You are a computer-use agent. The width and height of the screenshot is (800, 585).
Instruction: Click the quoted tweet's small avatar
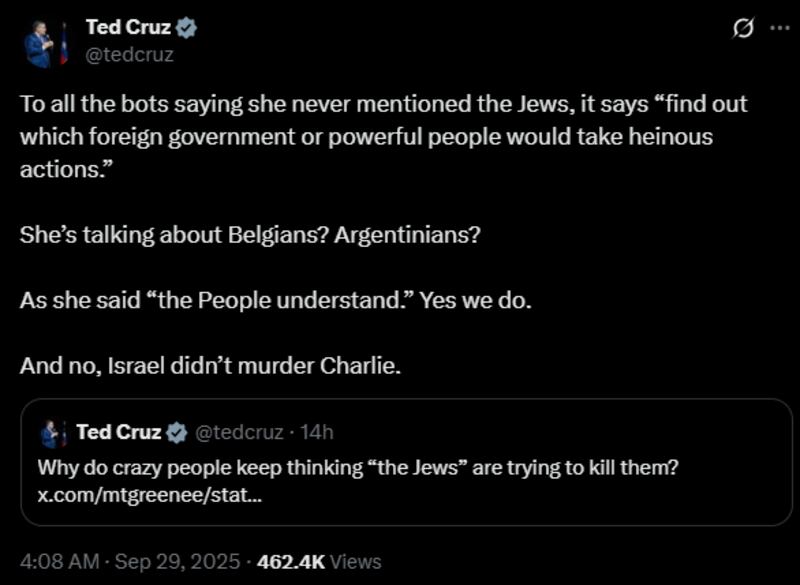click(x=56, y=430)
